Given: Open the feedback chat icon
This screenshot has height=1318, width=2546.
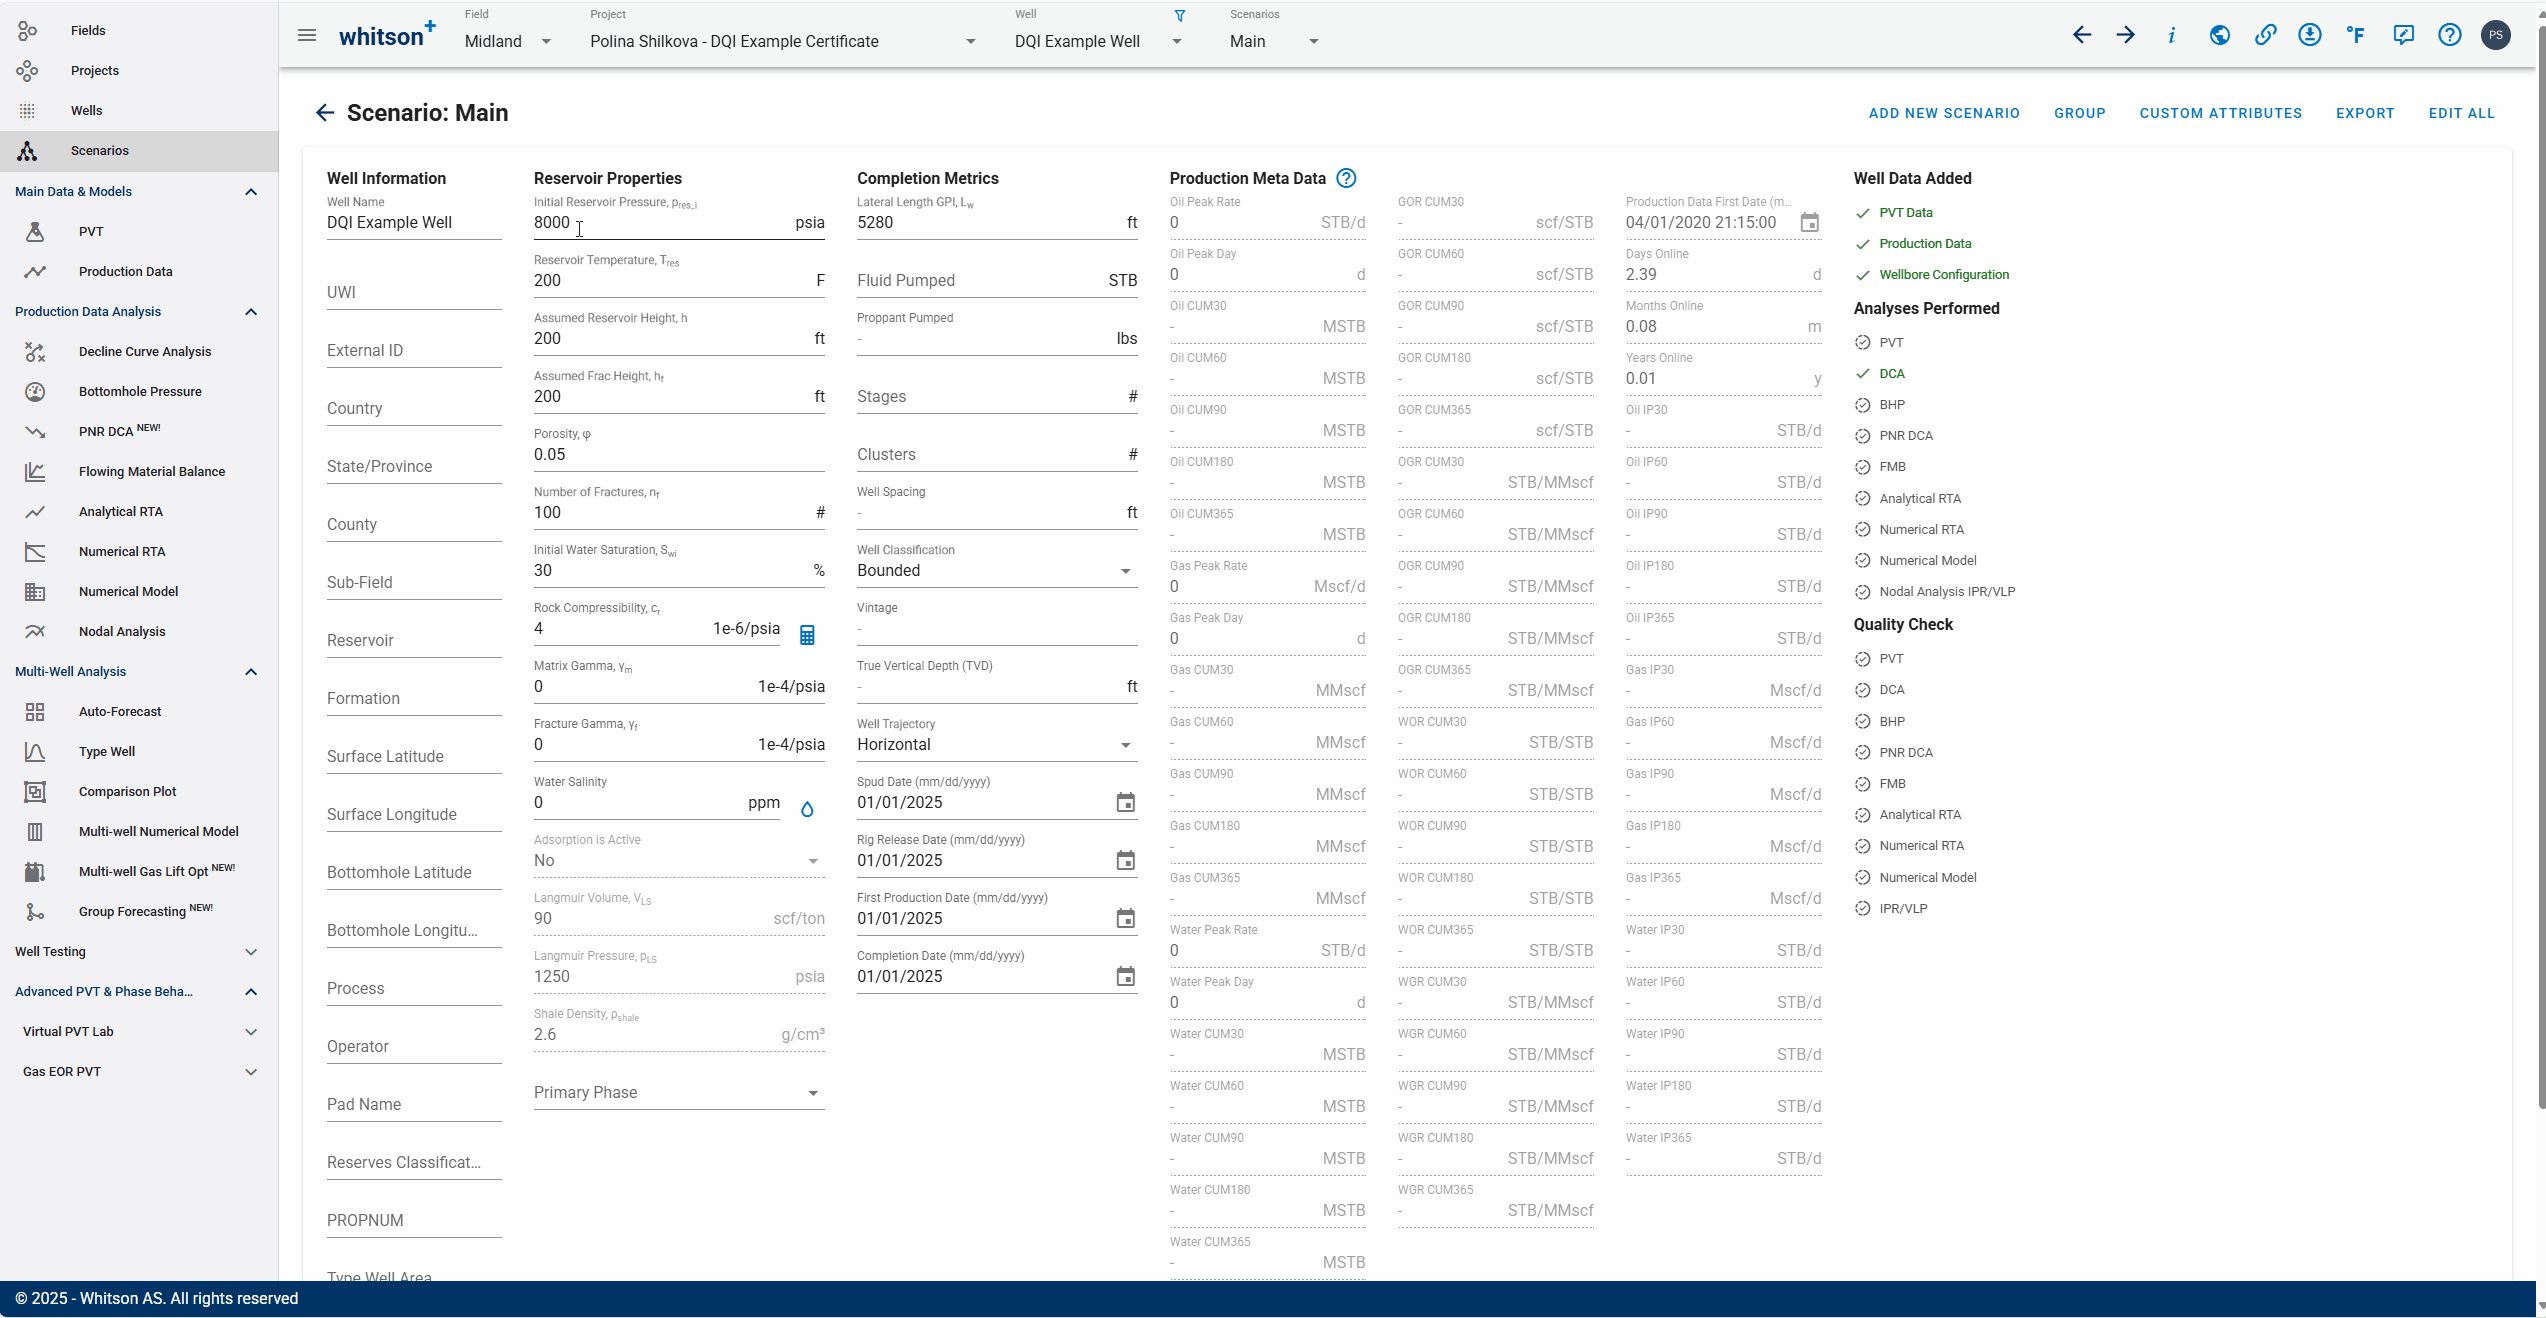Looking at the screenshot, I should pyautogui.click(x=2404, y=35).
